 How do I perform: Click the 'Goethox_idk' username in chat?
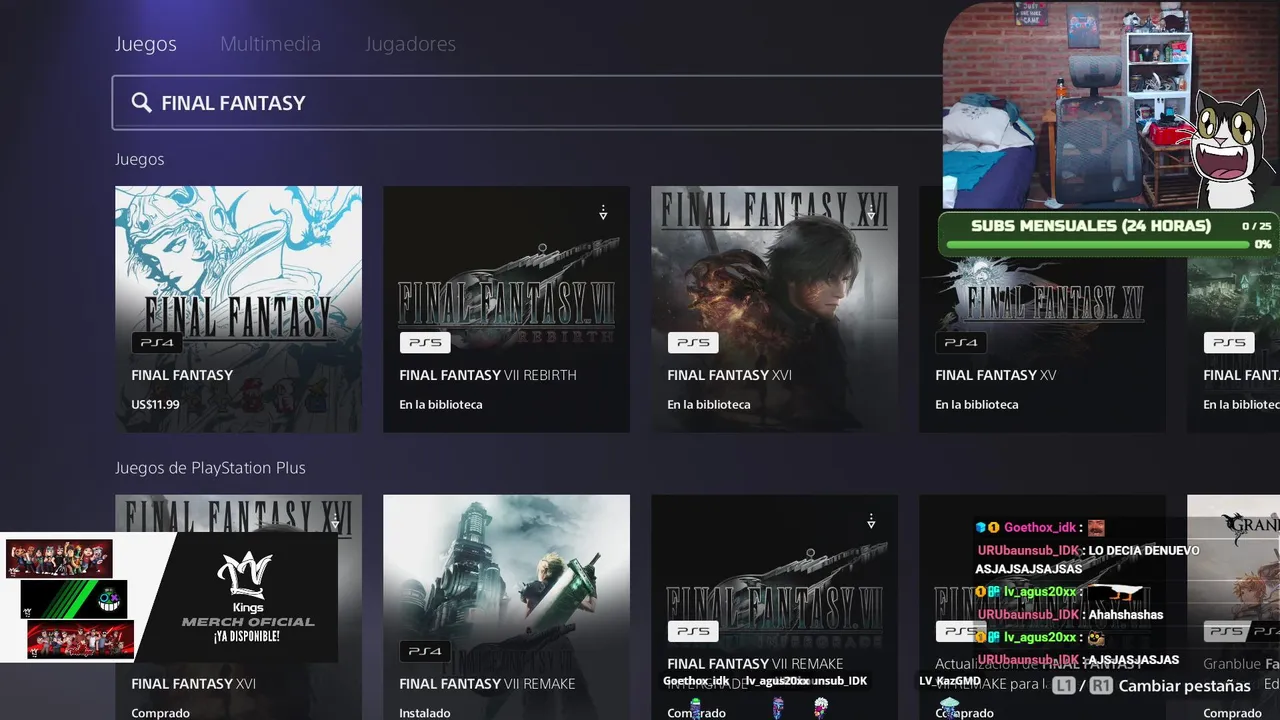coord(1040,527)
